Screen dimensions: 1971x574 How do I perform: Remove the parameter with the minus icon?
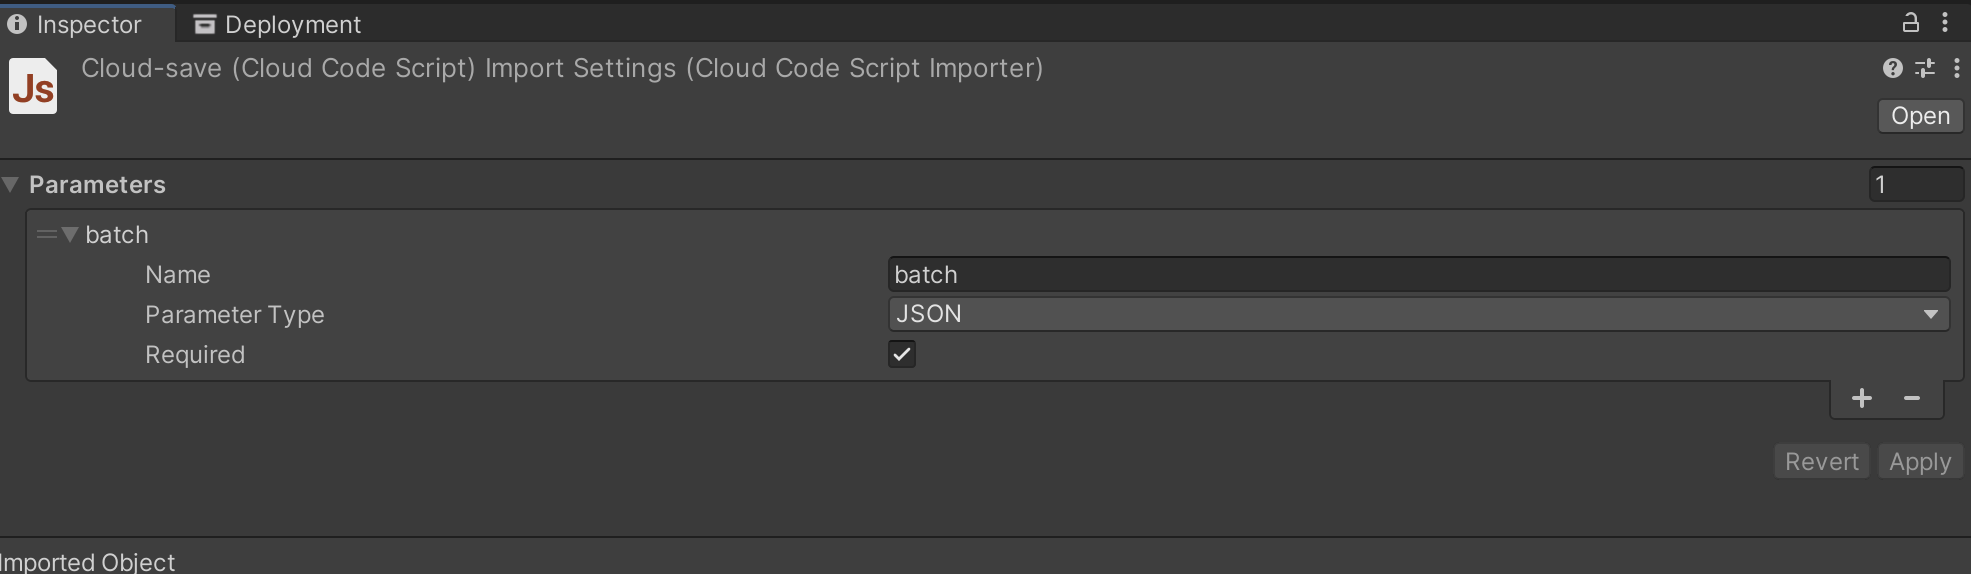[1912, 398]
